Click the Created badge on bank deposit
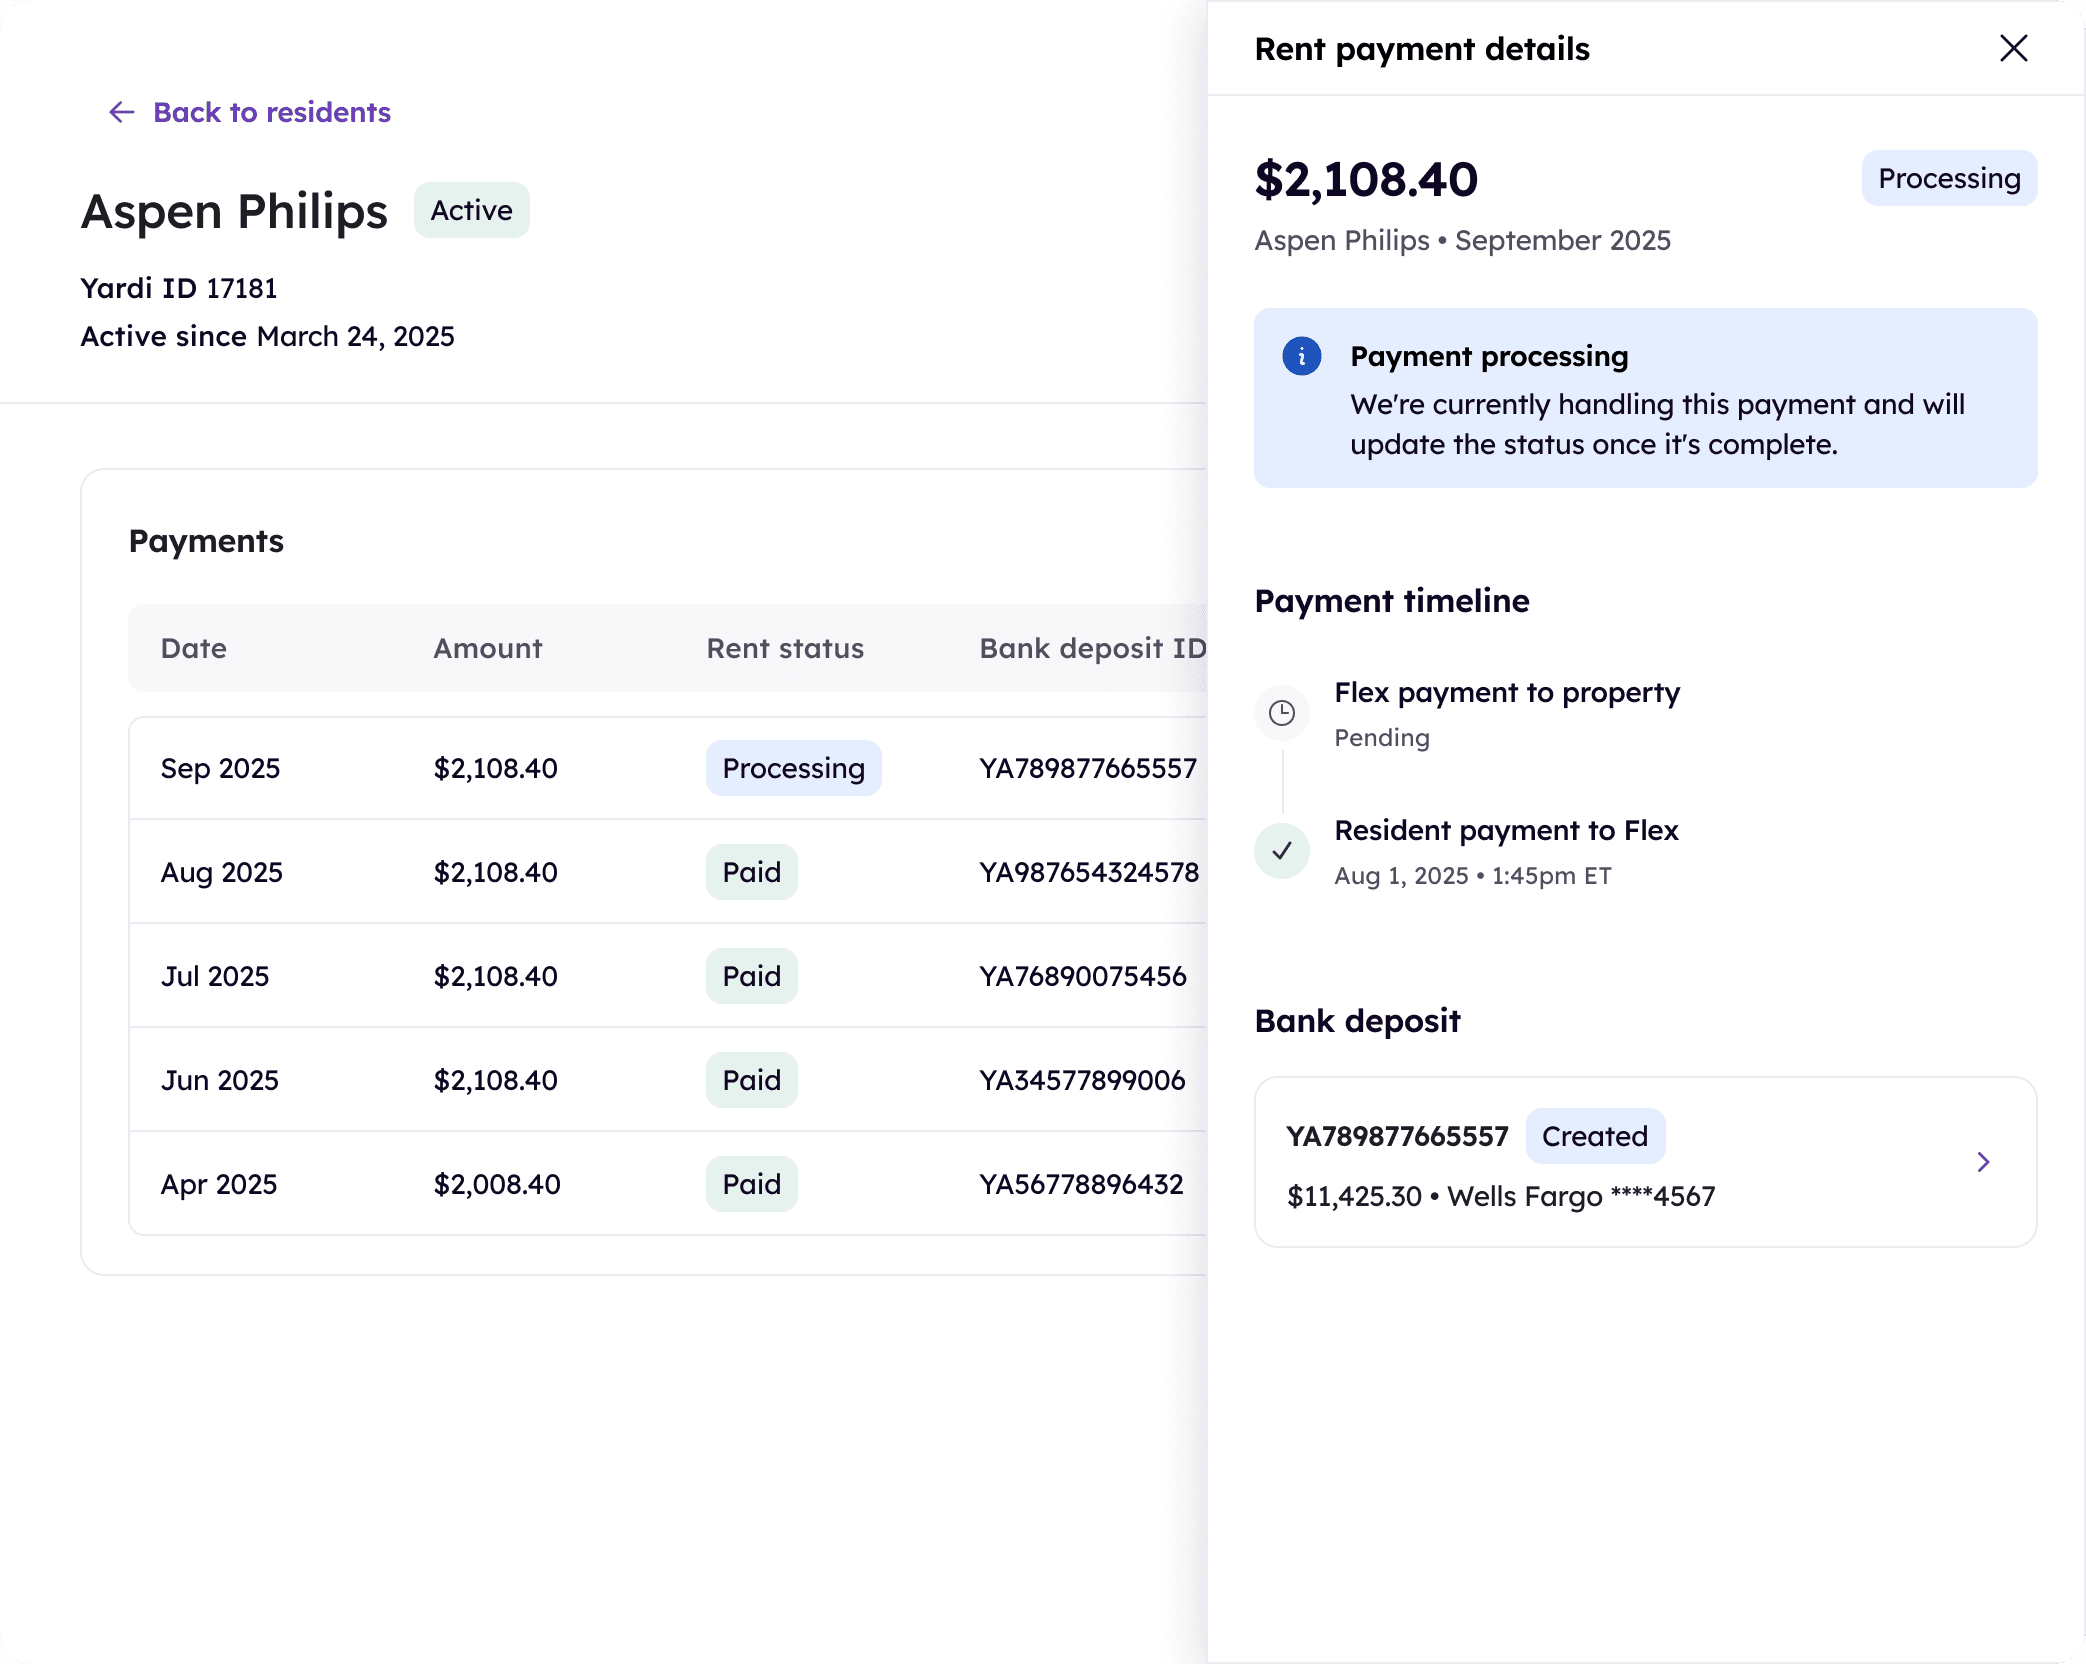This screenshot has height=1664, width=2086. coord(1594,1136)
